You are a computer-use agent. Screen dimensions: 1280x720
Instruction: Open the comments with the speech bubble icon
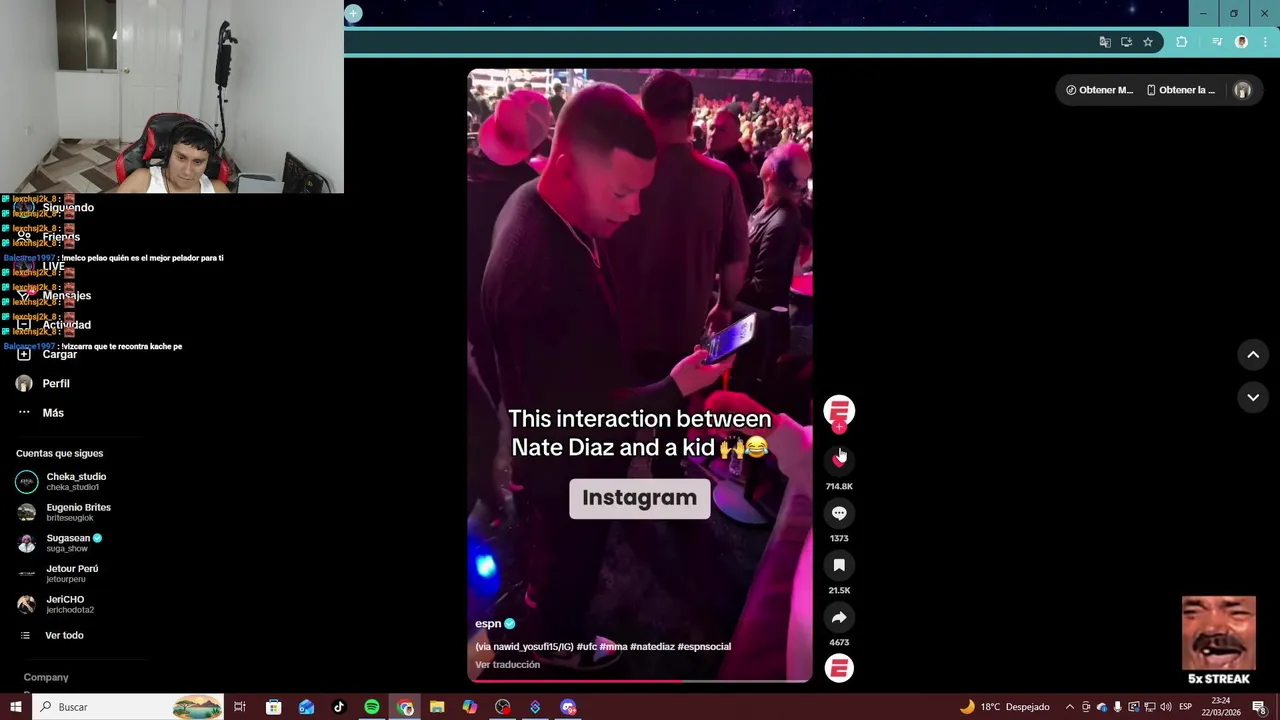839,513
